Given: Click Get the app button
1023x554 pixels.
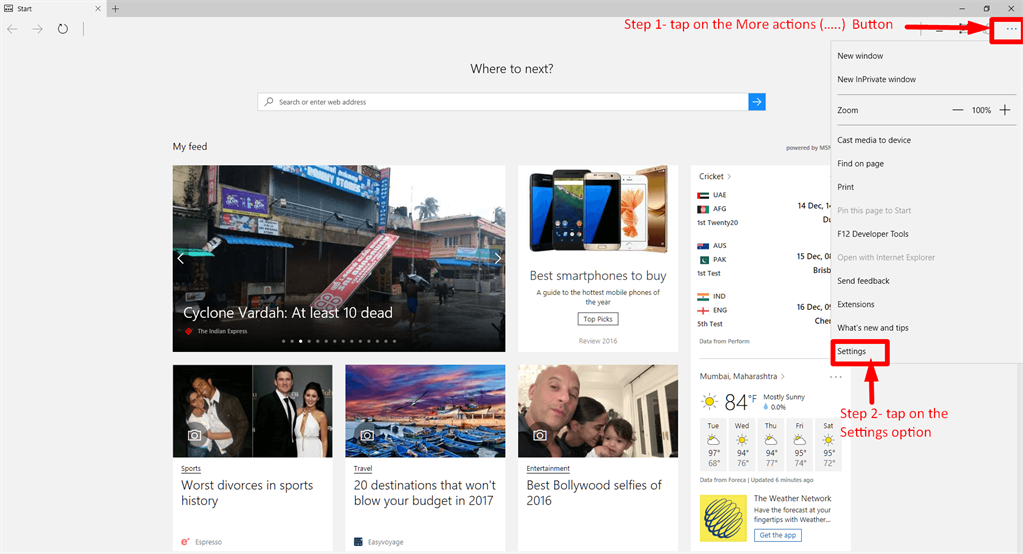Looking at the screenshot, I should 778,535.
